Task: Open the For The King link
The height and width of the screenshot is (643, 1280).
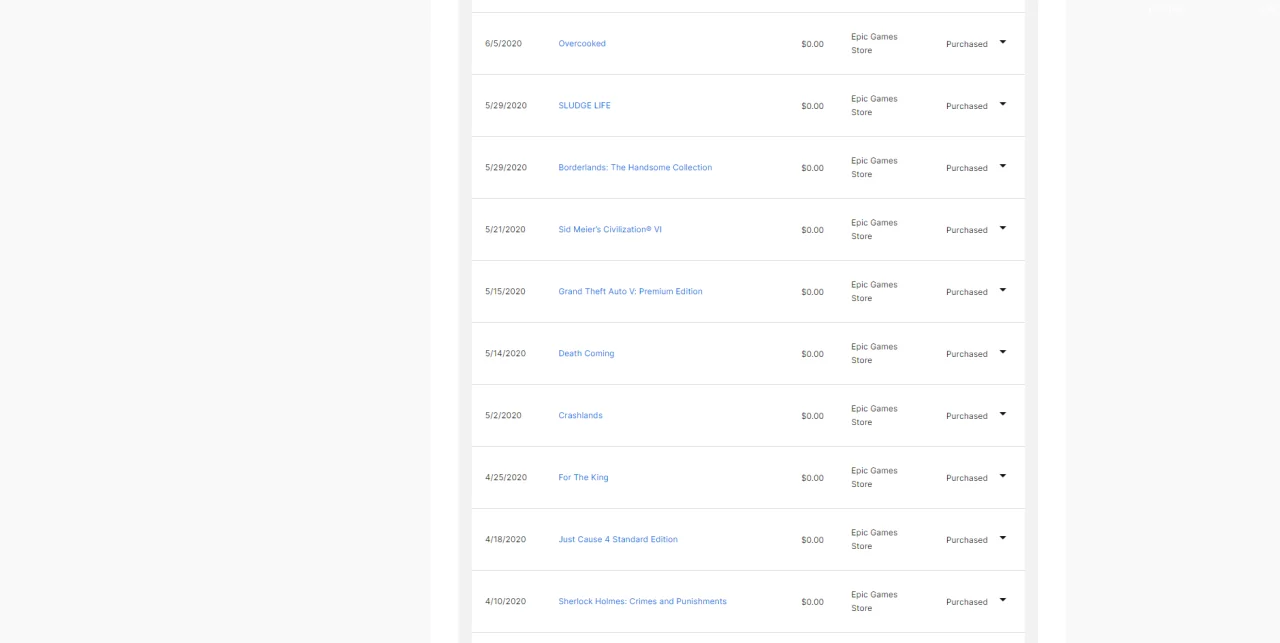Action: click(583, 478)
